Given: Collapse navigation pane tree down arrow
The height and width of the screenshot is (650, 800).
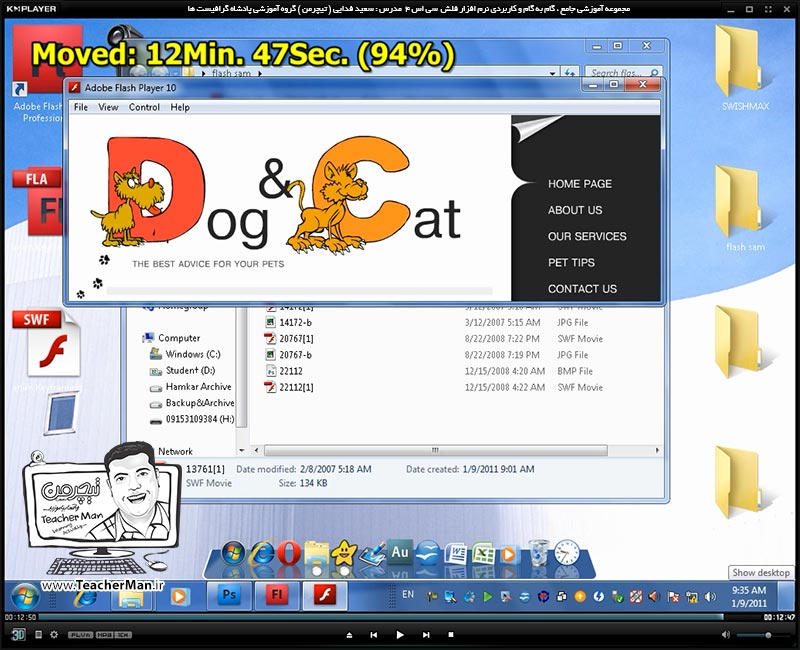Looking at the screenshot, I should click(x=242, y=451).
